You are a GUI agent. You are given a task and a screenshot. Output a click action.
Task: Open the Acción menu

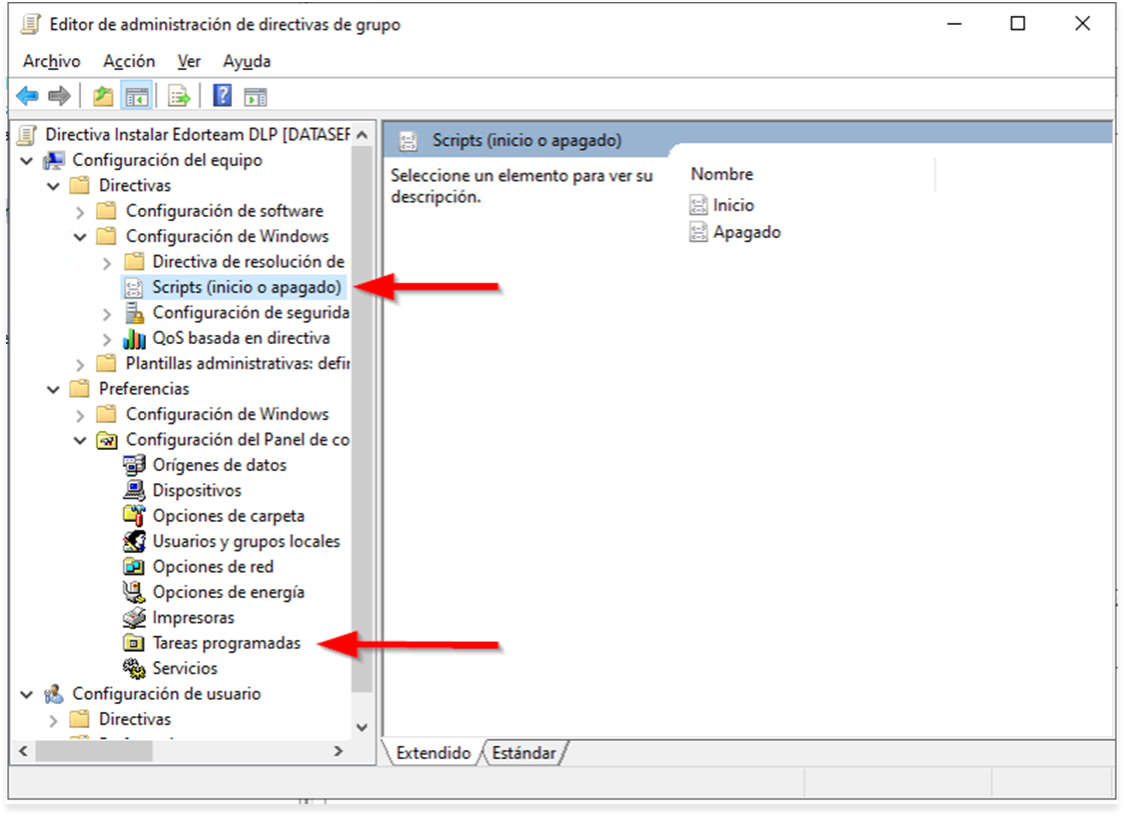point(129,61)
